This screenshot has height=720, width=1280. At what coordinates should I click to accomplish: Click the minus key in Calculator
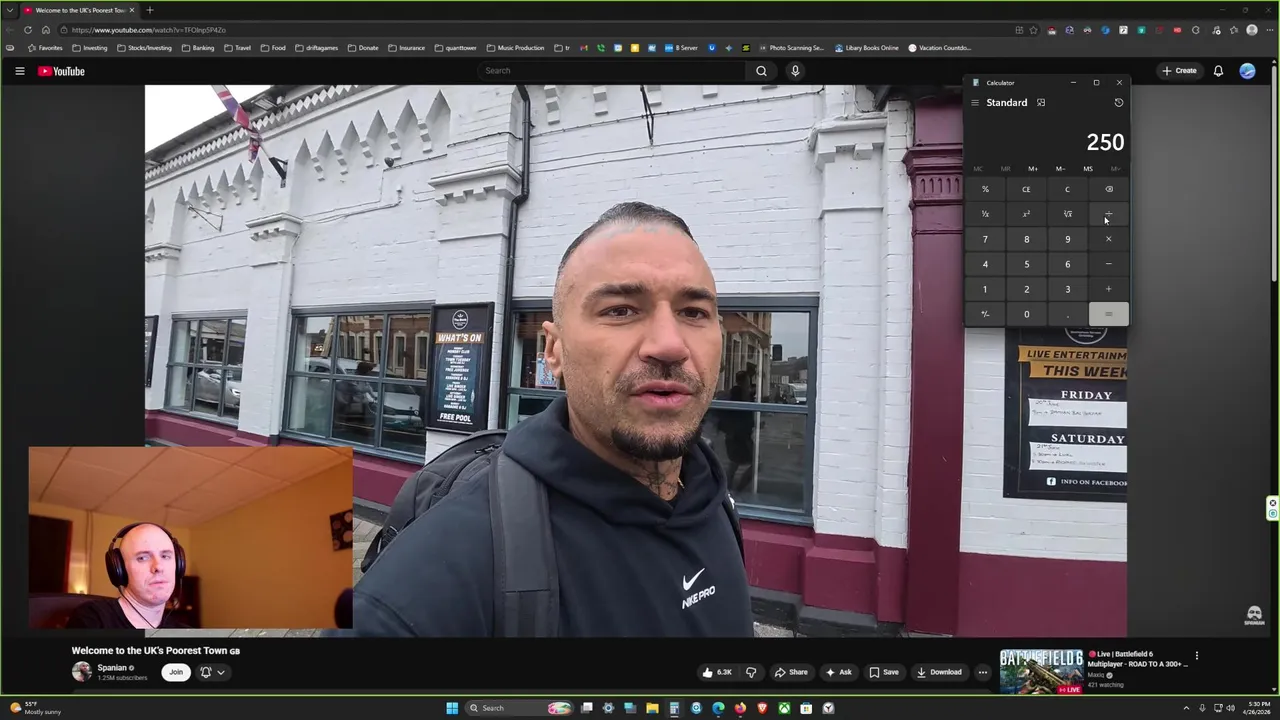[x=1108, y=264]
